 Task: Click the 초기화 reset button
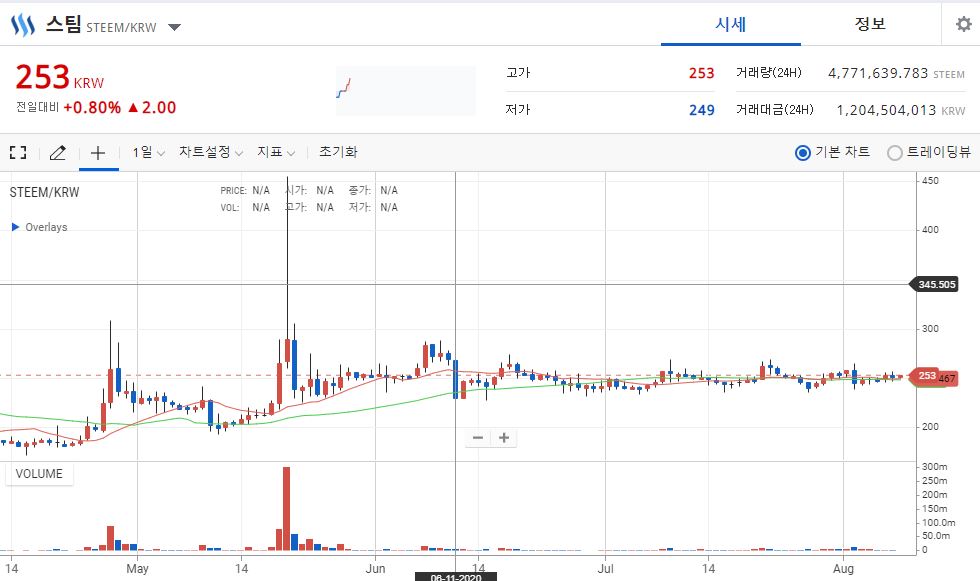click(338, 152)
